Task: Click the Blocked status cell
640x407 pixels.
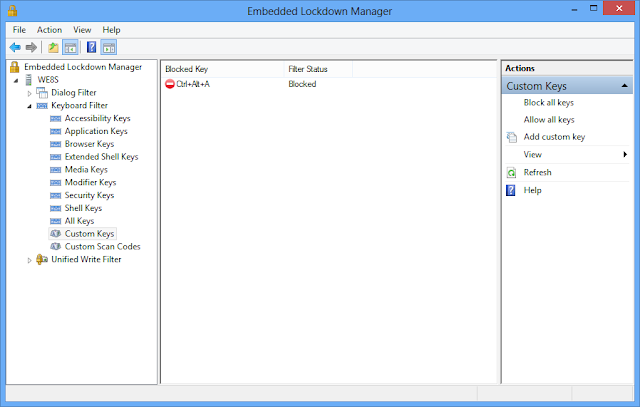Action: click(302, 84)
